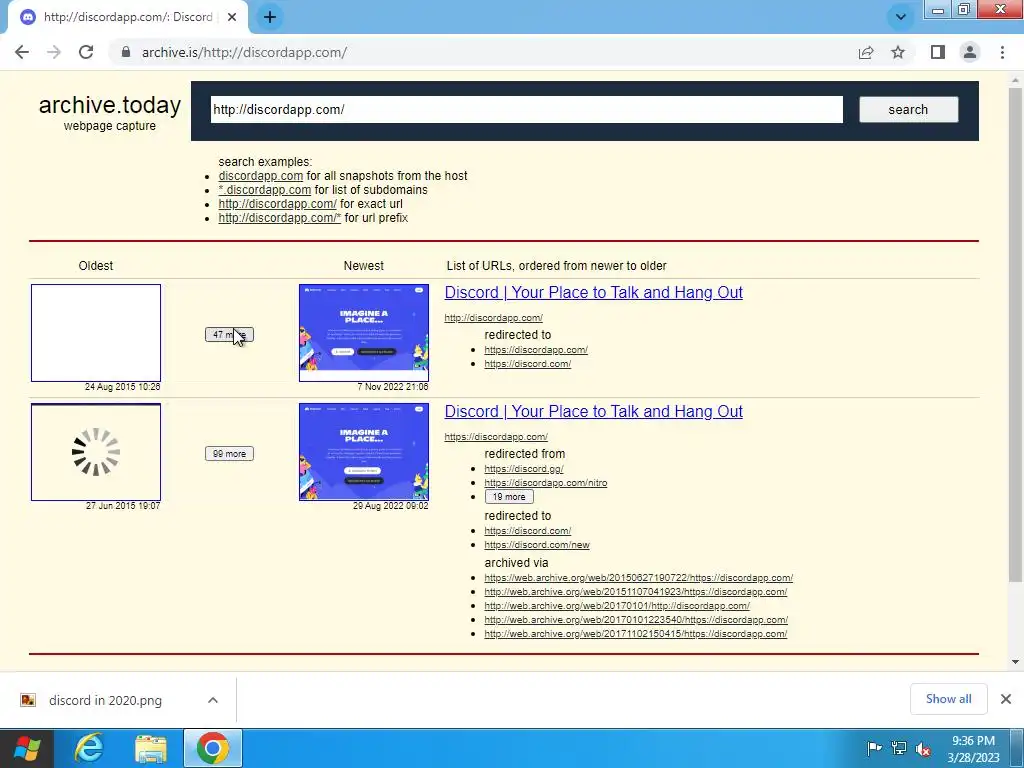Go back using the browser back arrow
The image size is (1024, 768).
click(22, 52)
